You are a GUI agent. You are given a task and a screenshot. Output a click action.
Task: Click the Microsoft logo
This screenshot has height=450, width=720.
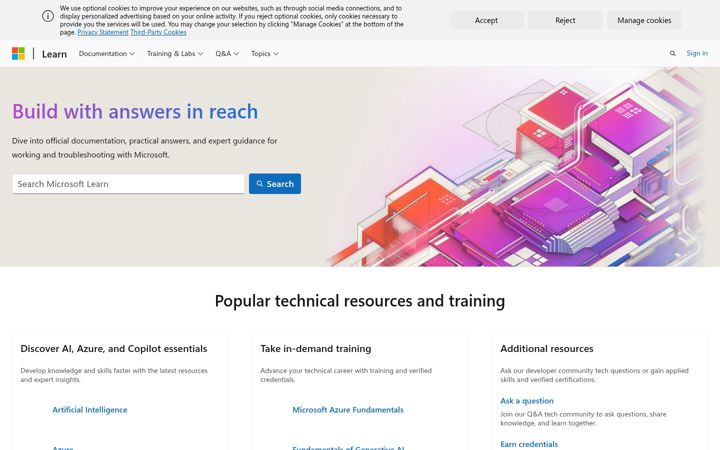pyautogui.click(x=18, y=54)
